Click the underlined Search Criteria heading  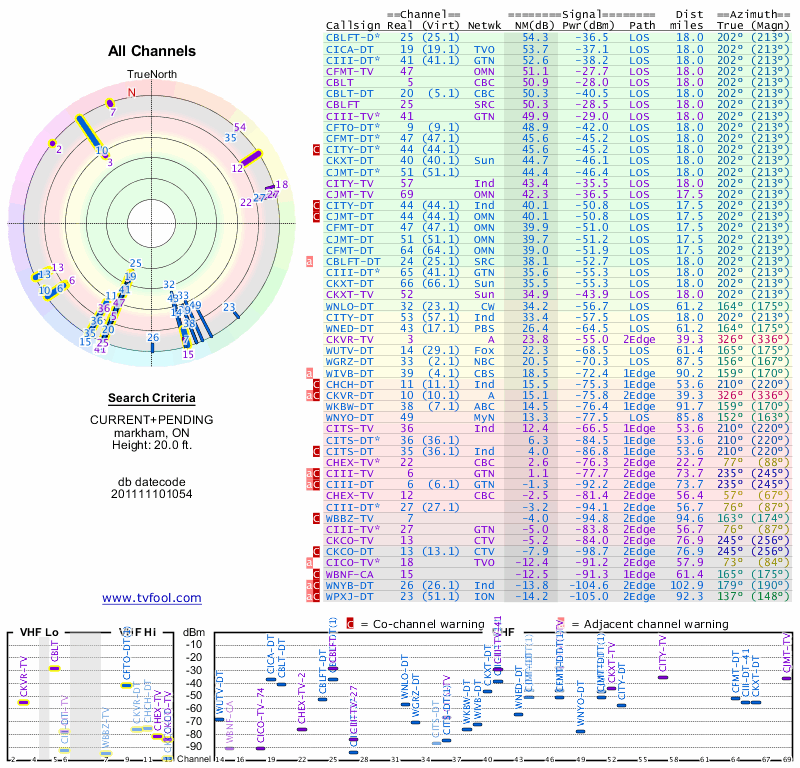point(151,398)
